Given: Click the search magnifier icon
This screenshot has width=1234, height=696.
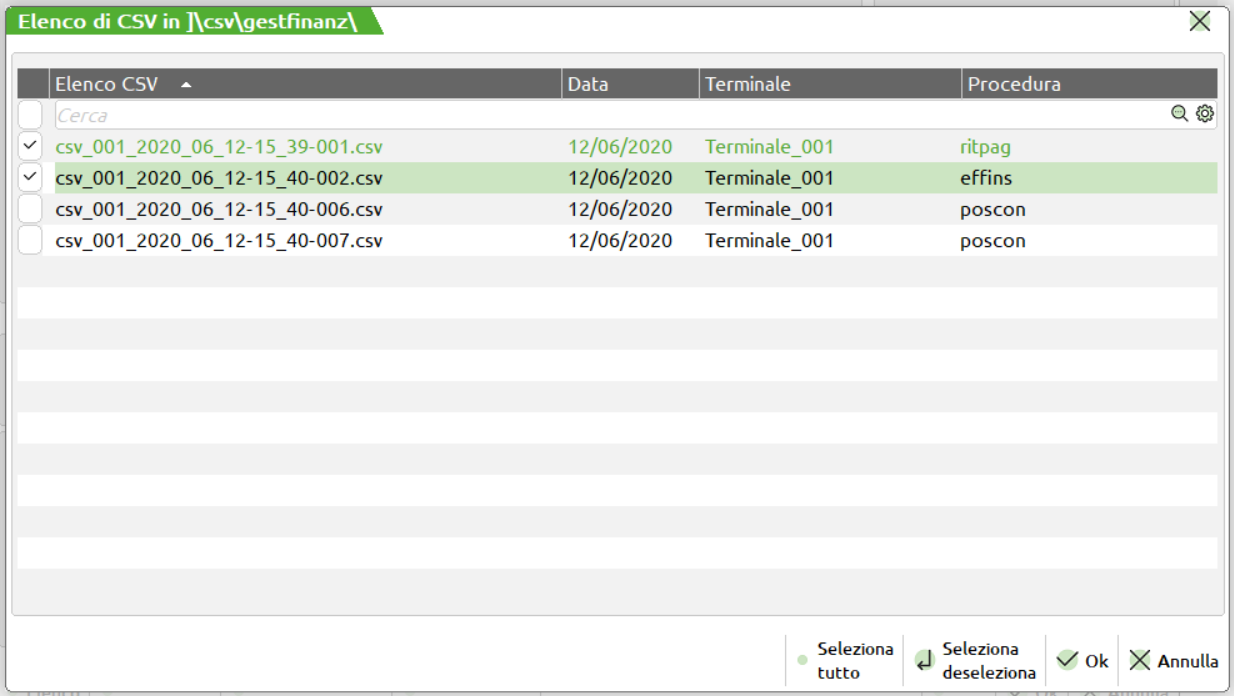Looking at the screenshot, I should (x=1179, y=114).
